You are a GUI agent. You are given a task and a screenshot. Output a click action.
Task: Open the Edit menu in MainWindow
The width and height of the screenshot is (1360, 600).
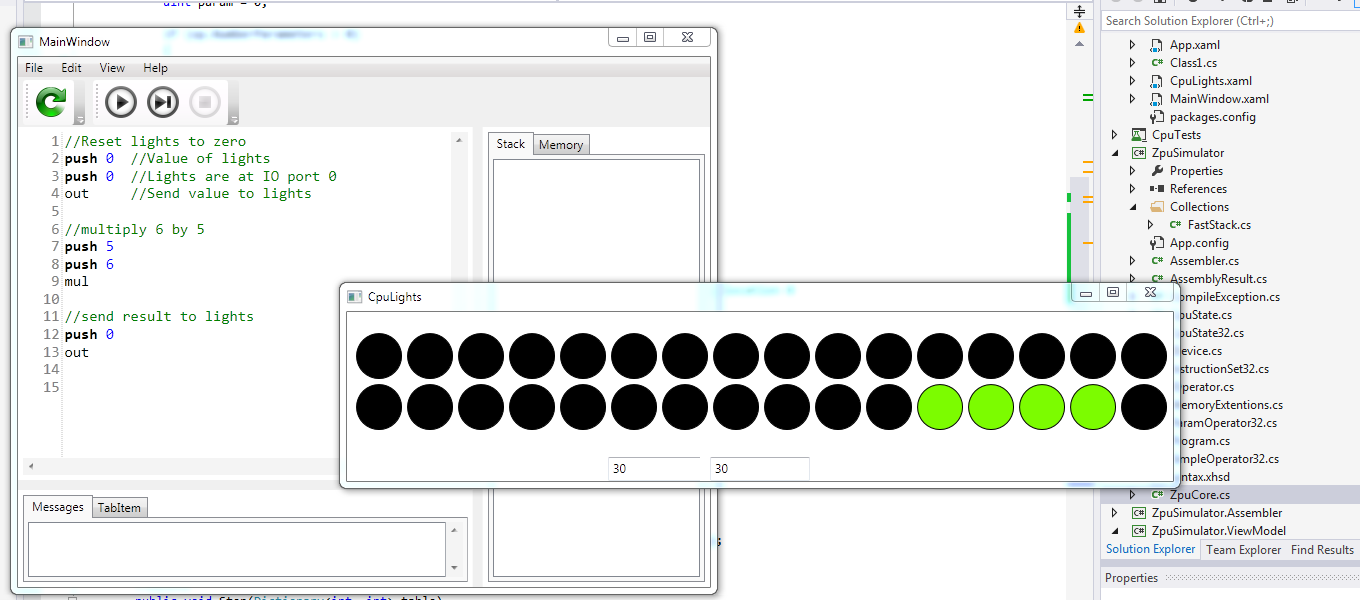71,68
